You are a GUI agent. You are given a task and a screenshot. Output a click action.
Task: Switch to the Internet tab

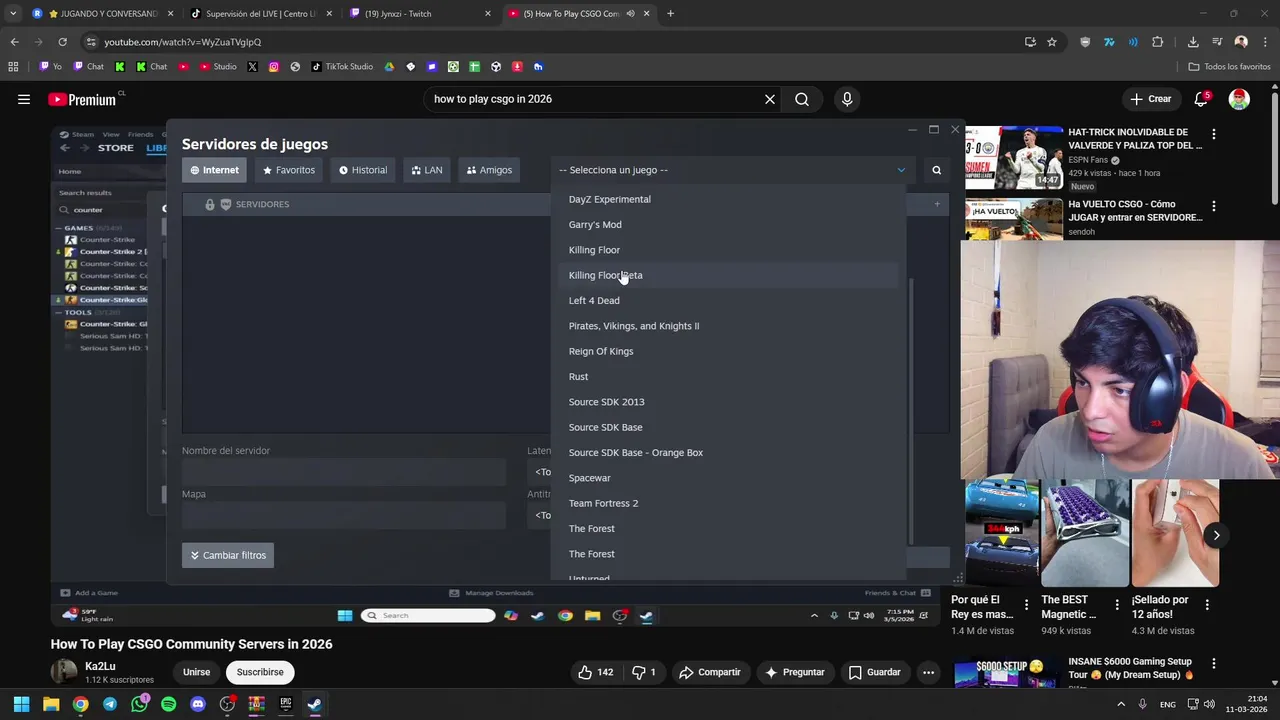pos(214,170)
